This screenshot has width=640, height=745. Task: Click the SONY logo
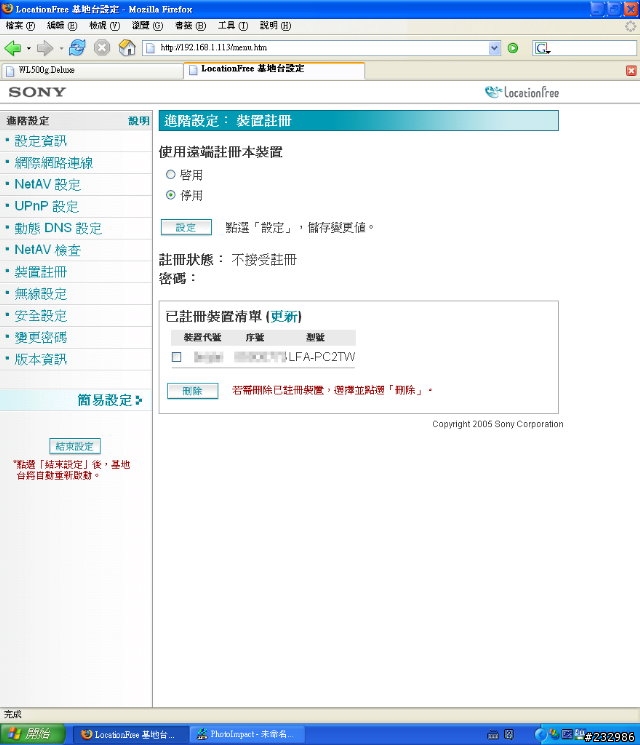coord(37,92)
